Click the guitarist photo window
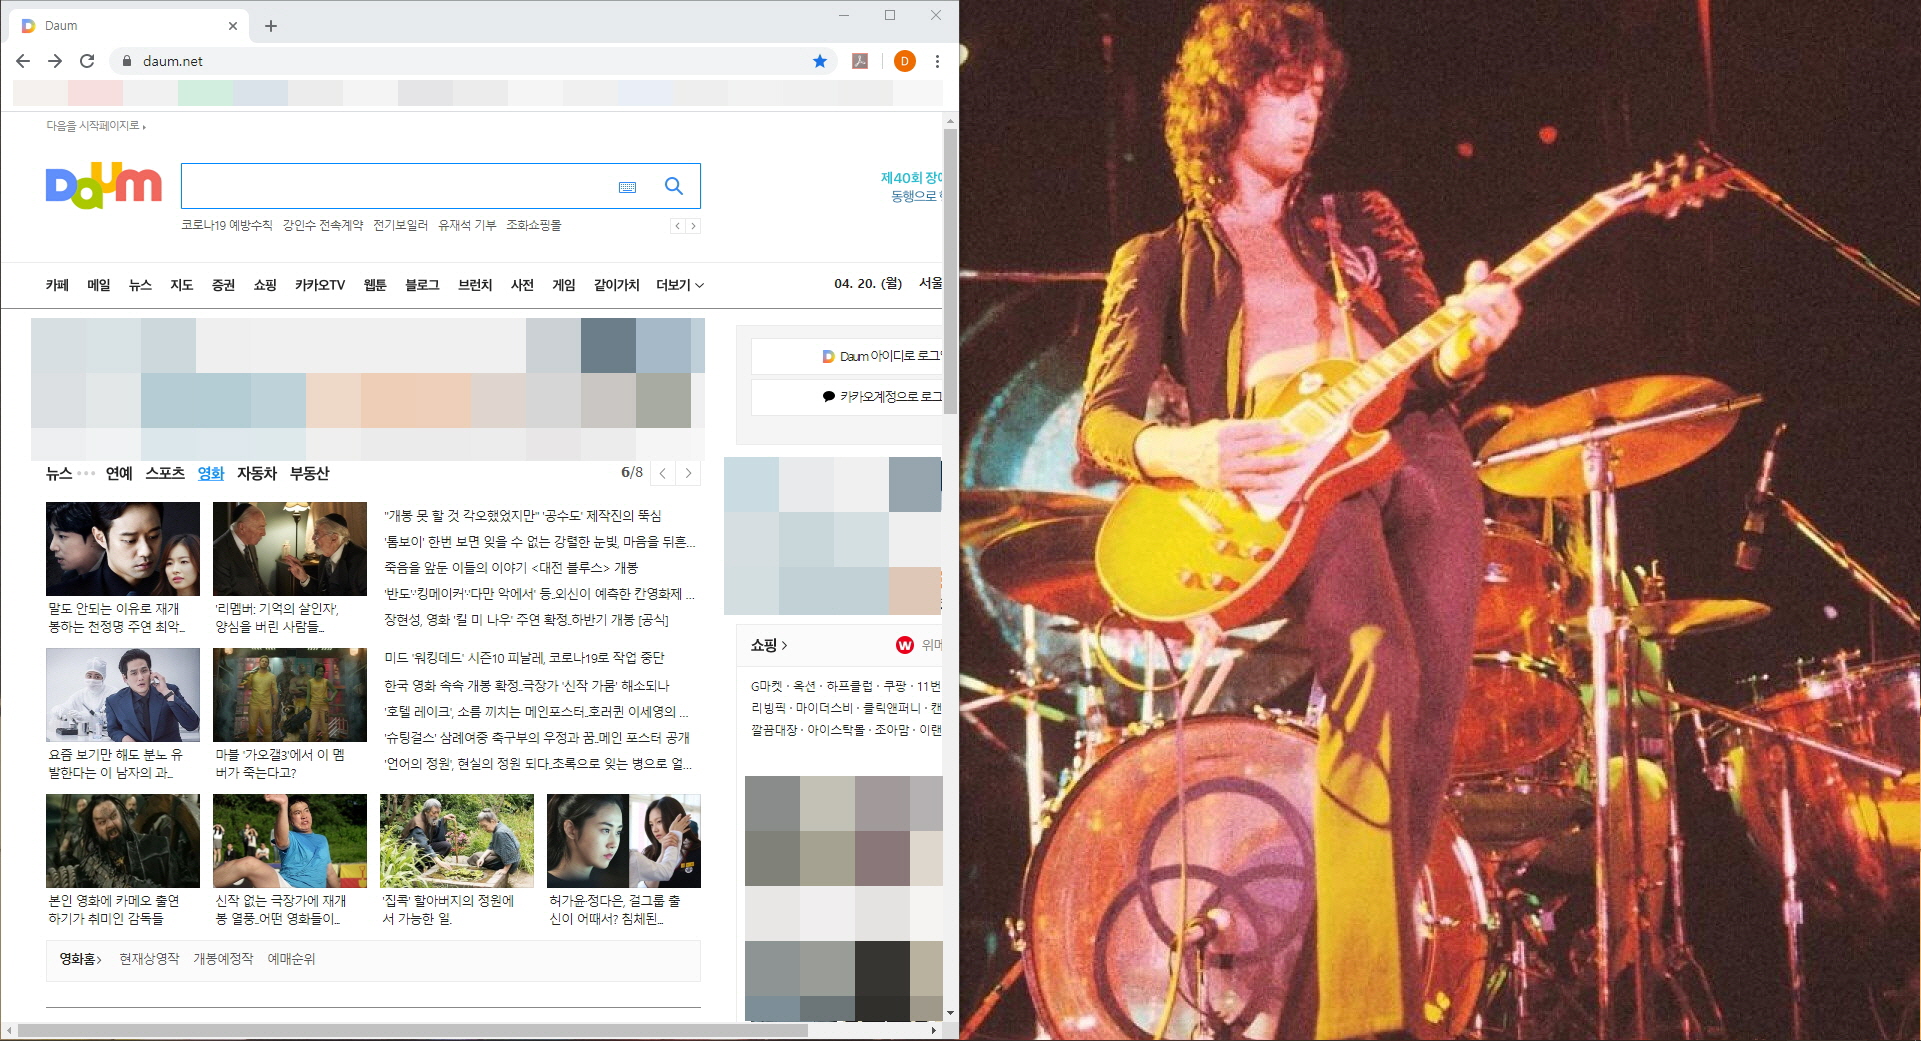1921x1041 pixels. pyautogui.click(x=1440, y=520)
